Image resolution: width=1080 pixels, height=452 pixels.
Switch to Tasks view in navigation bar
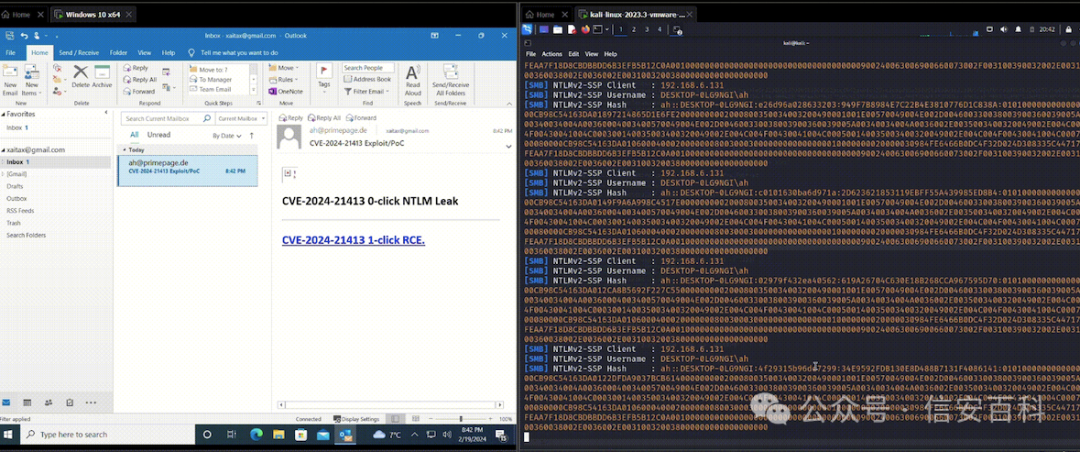70,402
